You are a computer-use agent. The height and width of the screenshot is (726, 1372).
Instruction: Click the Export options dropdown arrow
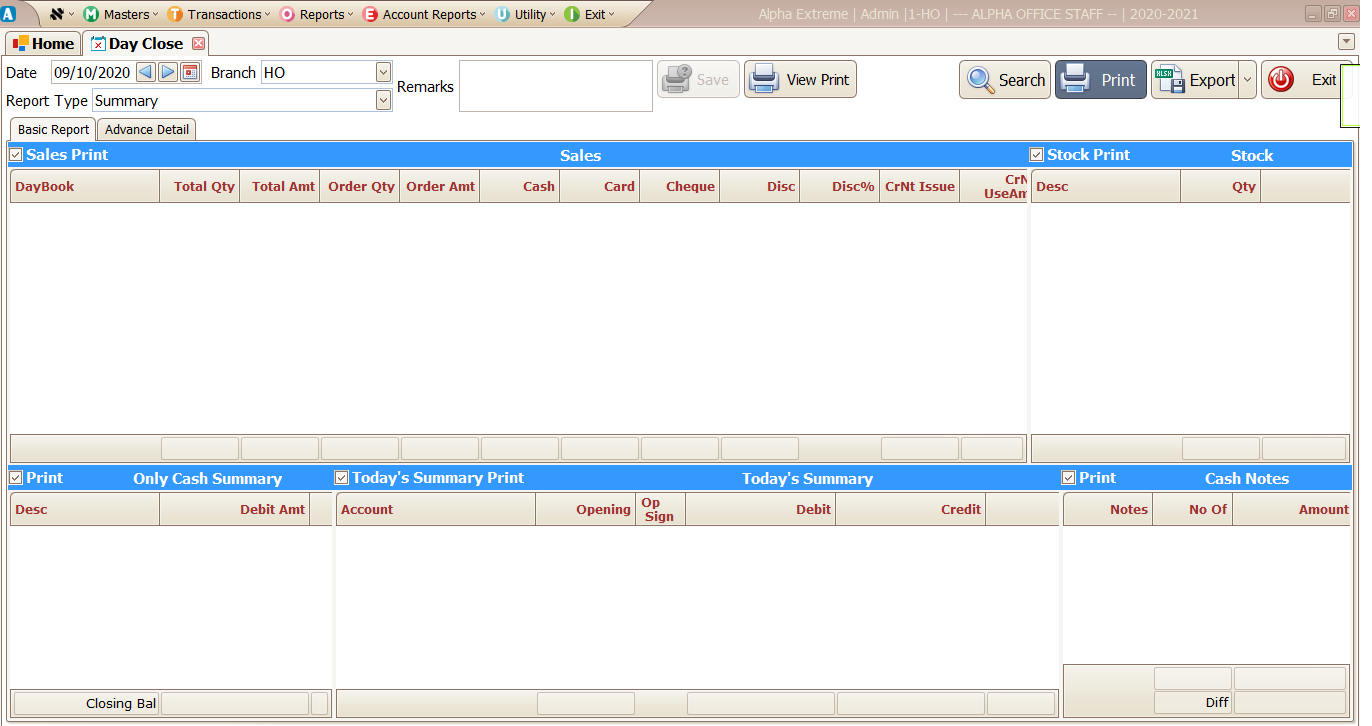pos(1248,79)
